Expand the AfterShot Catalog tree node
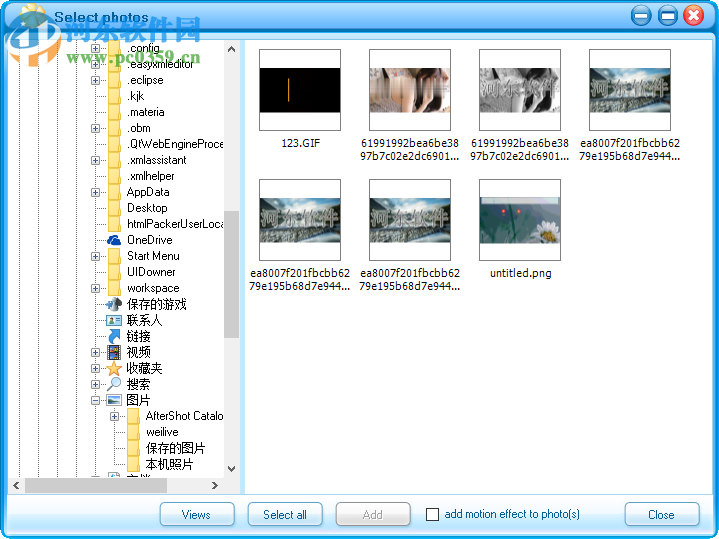 (x=114, y=417)
